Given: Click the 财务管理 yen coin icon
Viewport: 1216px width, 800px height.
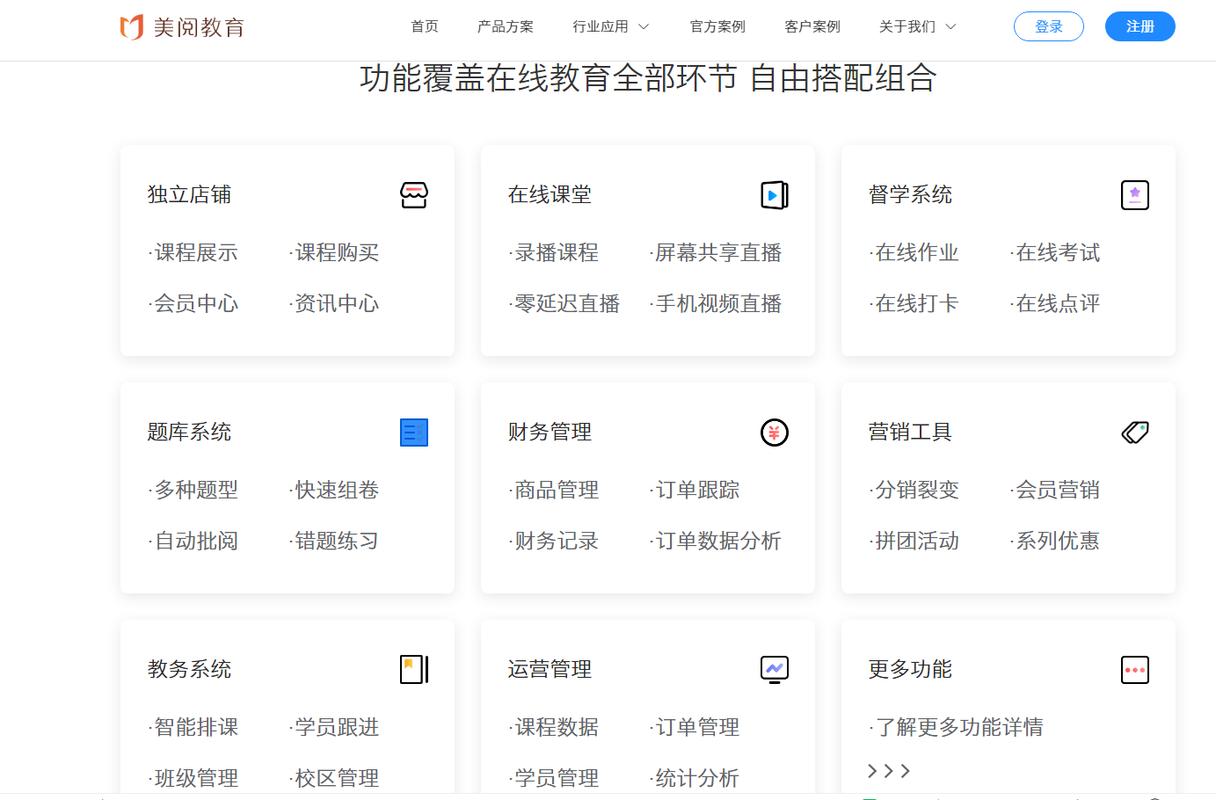Looking at the screenshot, I should 774,432.
